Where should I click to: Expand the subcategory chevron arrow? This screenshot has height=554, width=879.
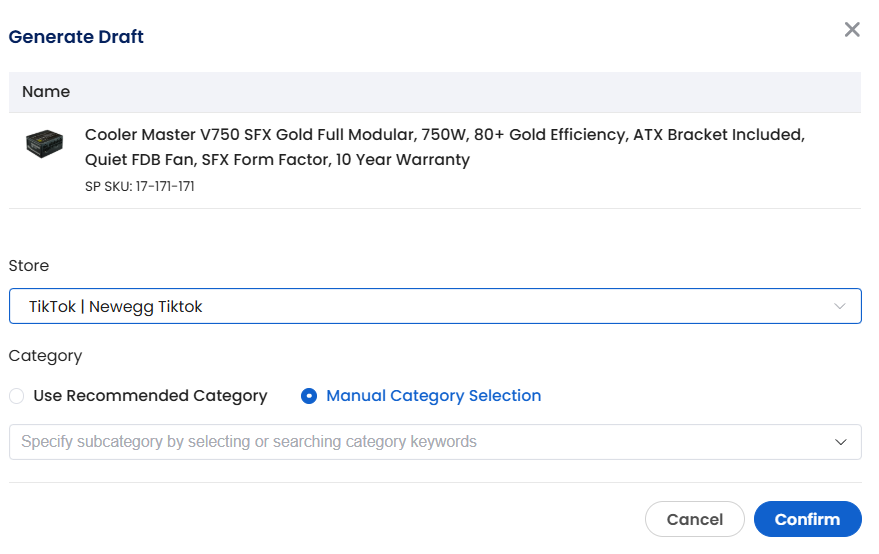840,442
